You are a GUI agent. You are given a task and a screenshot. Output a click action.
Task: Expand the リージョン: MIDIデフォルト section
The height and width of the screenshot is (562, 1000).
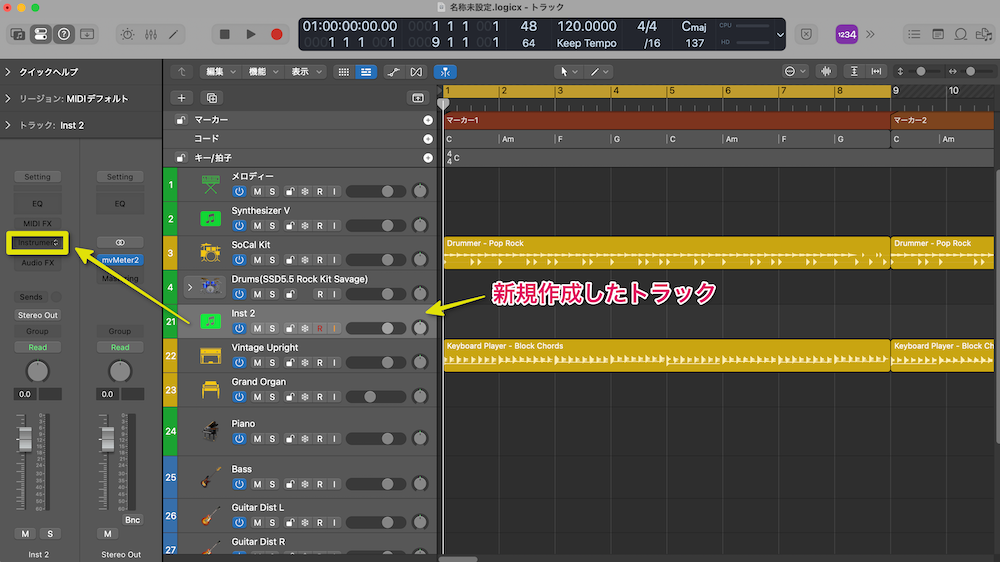click(x=8, y=99)
